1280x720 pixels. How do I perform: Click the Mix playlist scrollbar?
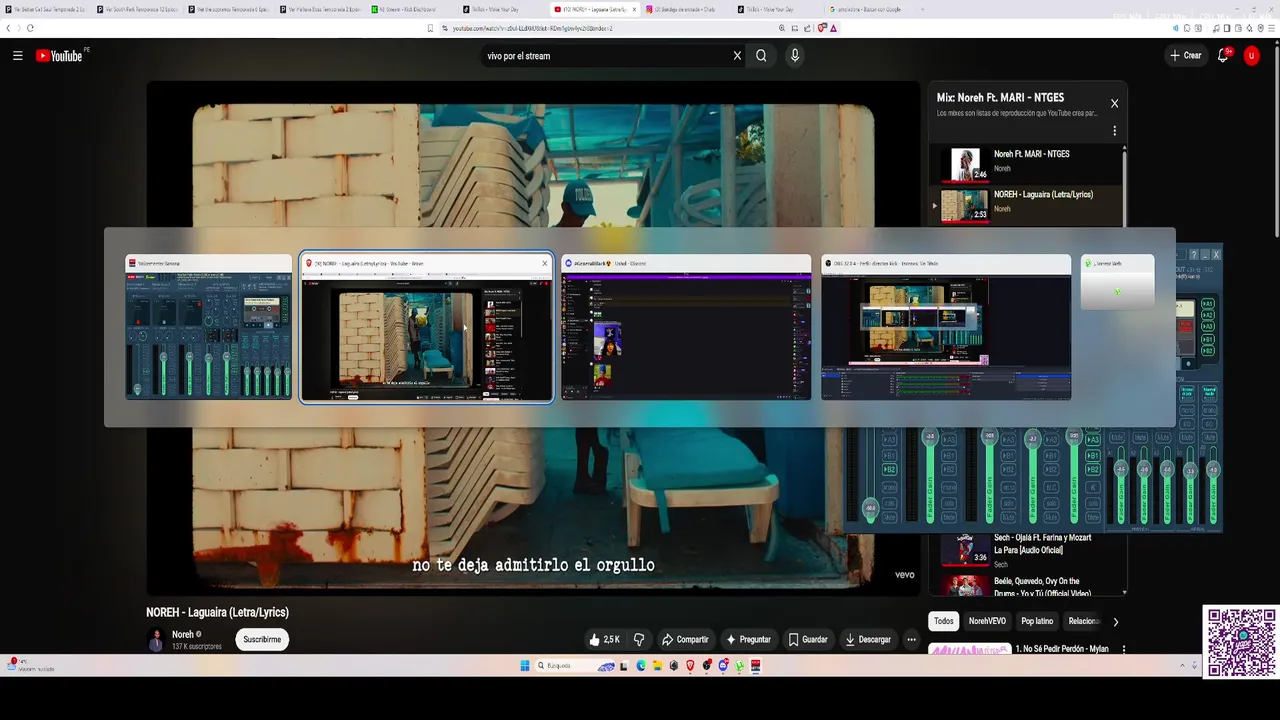point(1124,186)
